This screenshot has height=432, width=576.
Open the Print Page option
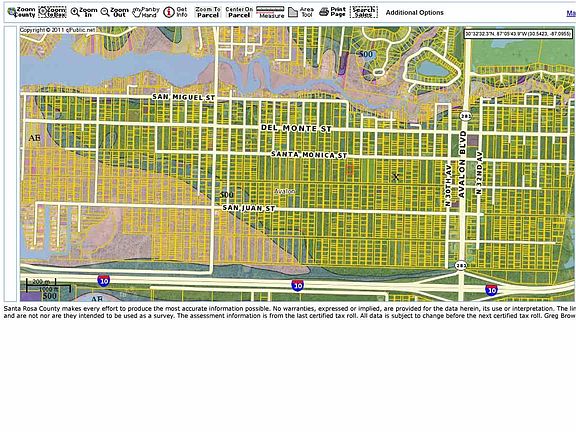point(332,12)
